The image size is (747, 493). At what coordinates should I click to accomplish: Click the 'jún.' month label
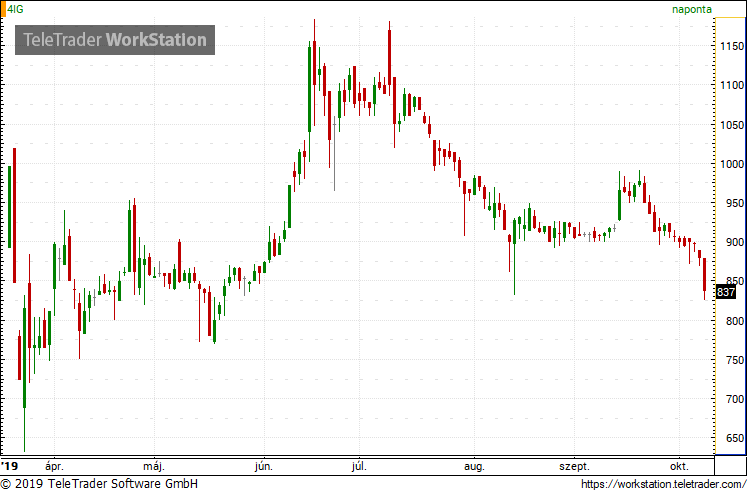click(x=264, y=466)
